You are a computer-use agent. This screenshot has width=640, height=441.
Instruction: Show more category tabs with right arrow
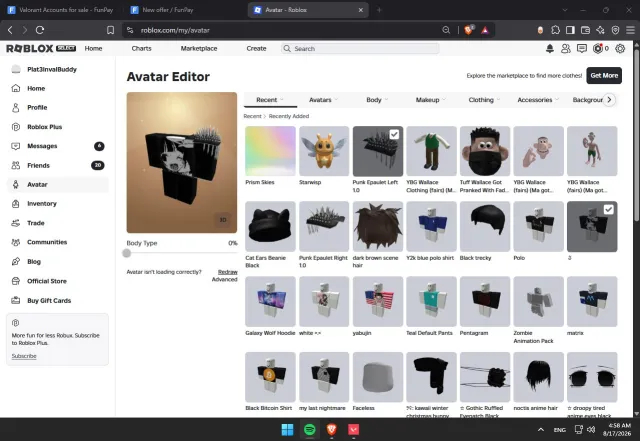609,100
